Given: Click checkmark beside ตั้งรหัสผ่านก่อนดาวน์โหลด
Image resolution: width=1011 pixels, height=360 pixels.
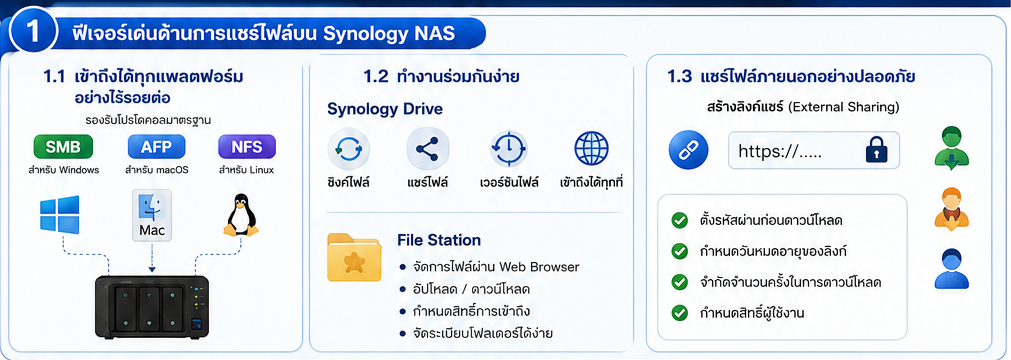Looking at the screenshot, I should click(679, 221).
